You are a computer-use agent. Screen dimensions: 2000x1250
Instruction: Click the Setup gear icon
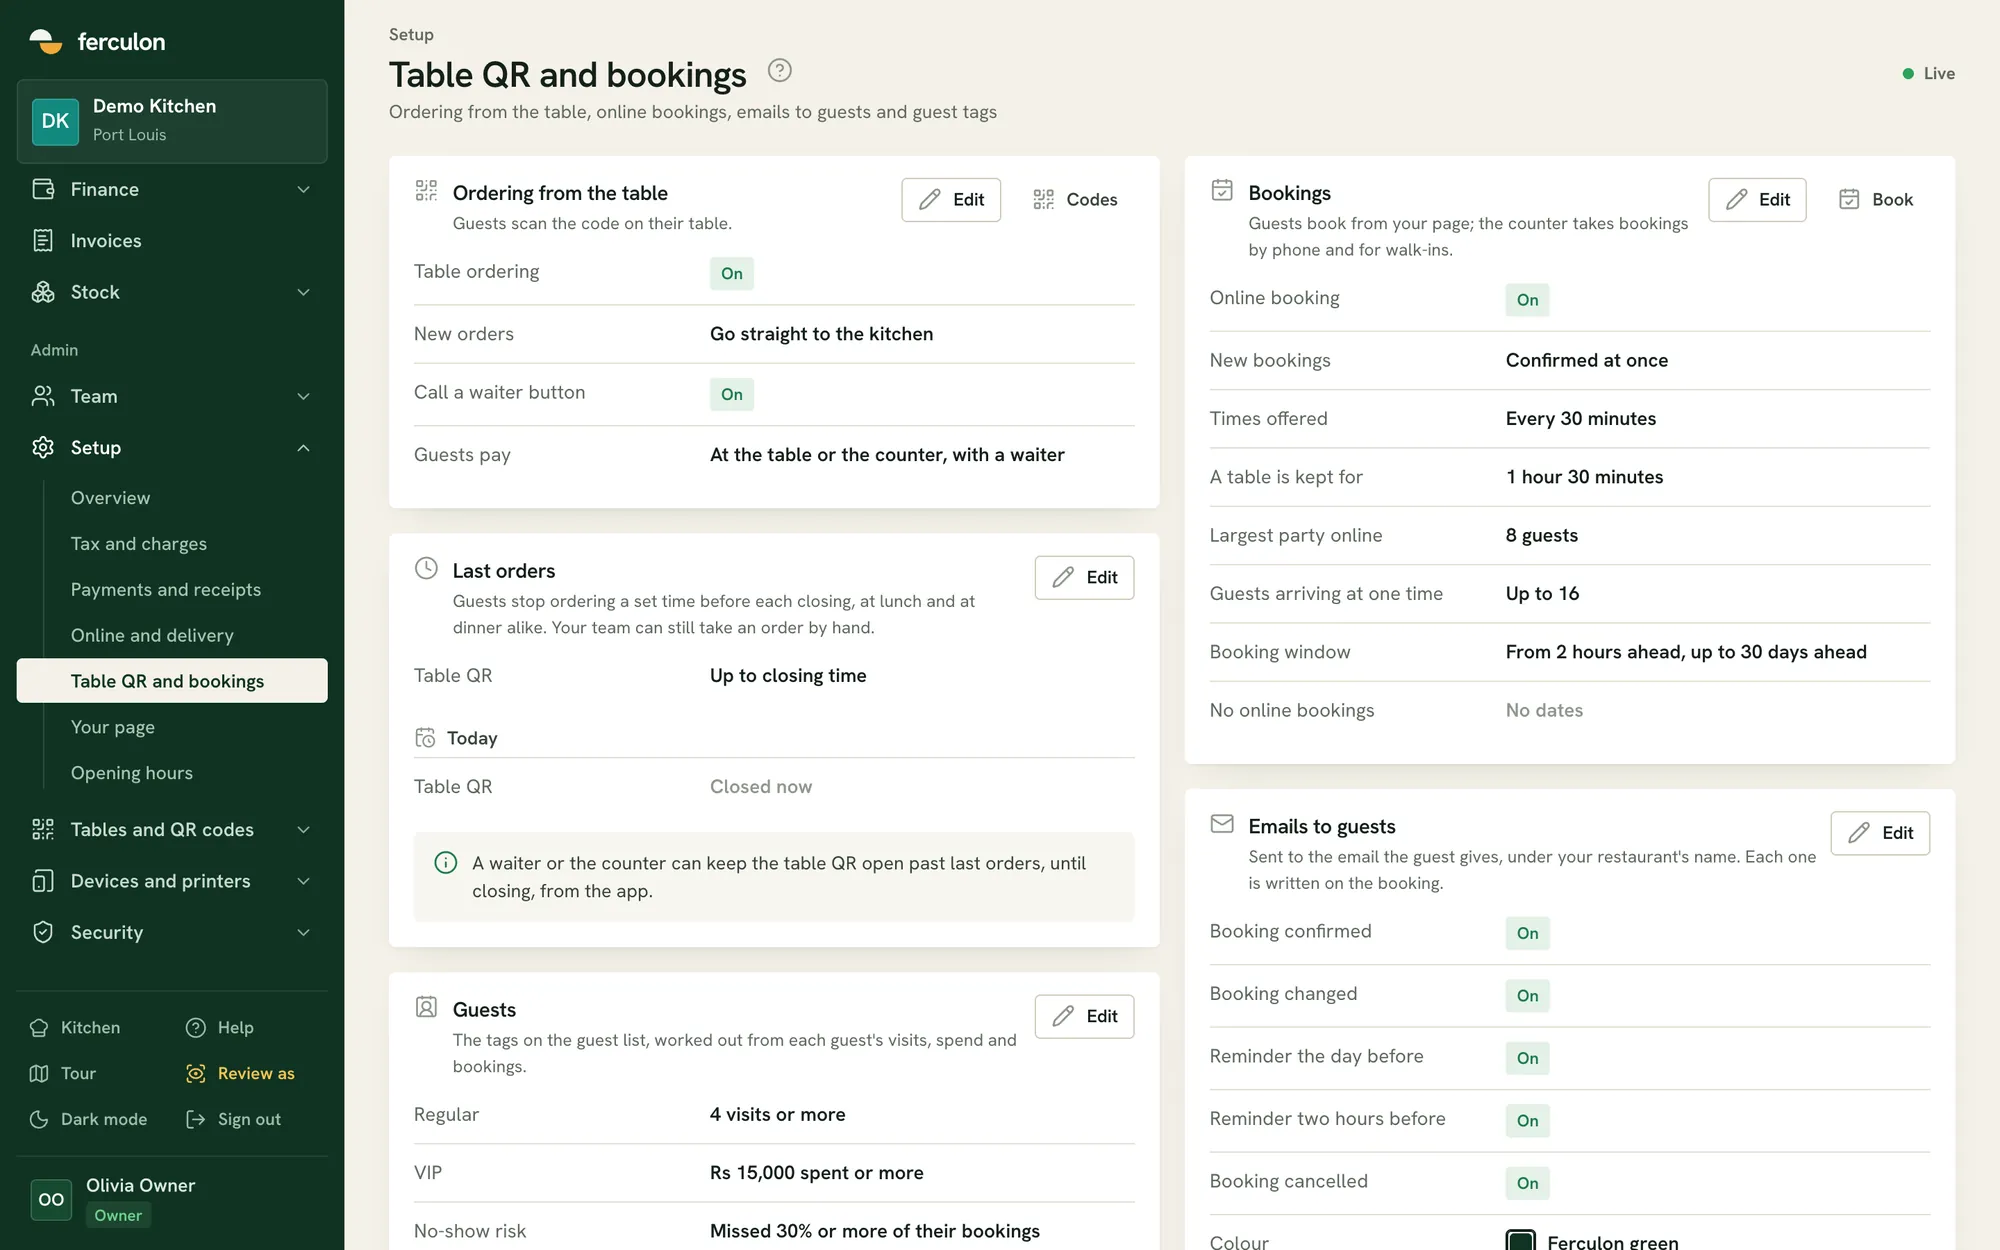pyautogui.click(x=43, y=447)
